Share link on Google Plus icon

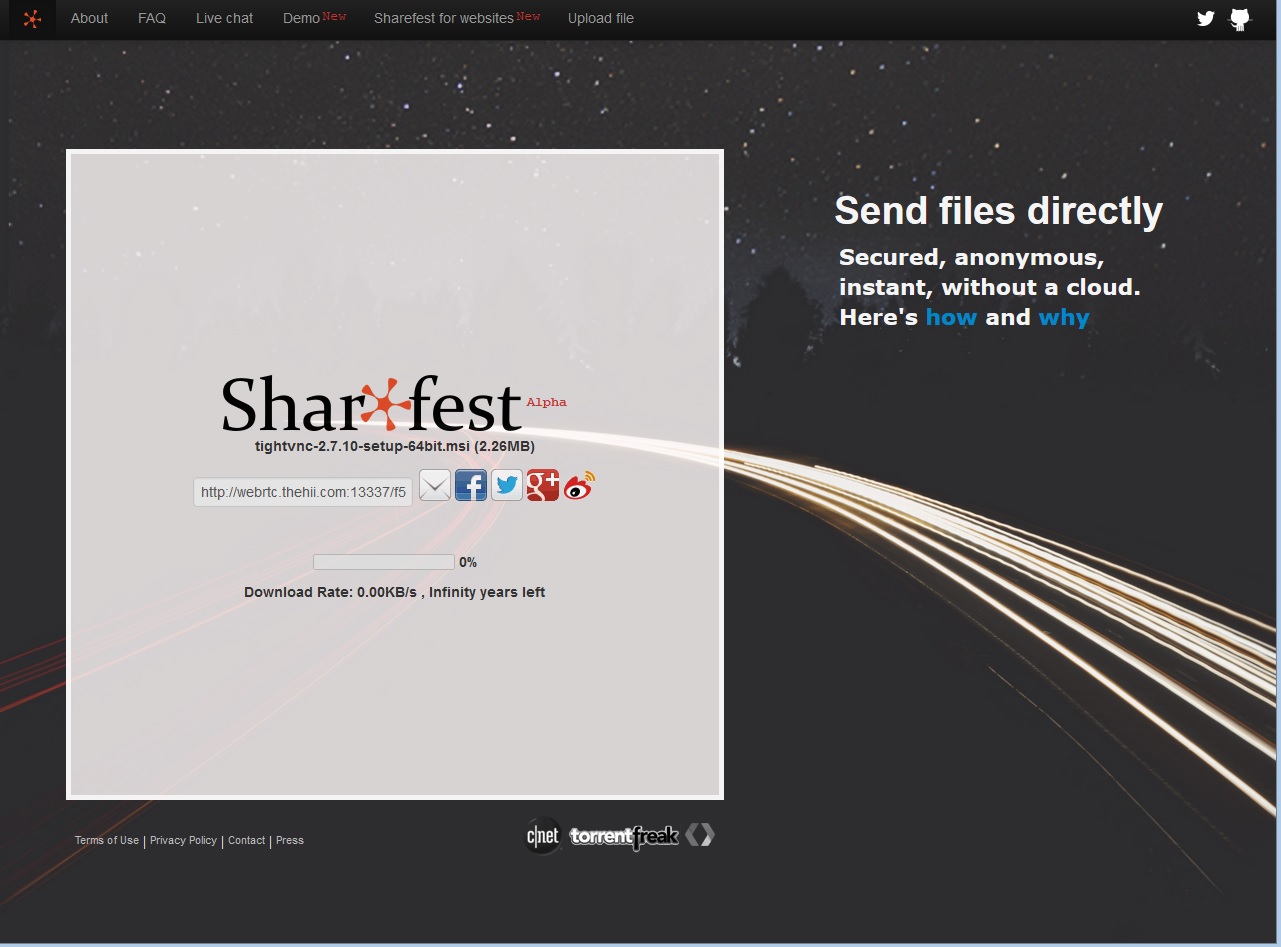click(x=543, y=485)
